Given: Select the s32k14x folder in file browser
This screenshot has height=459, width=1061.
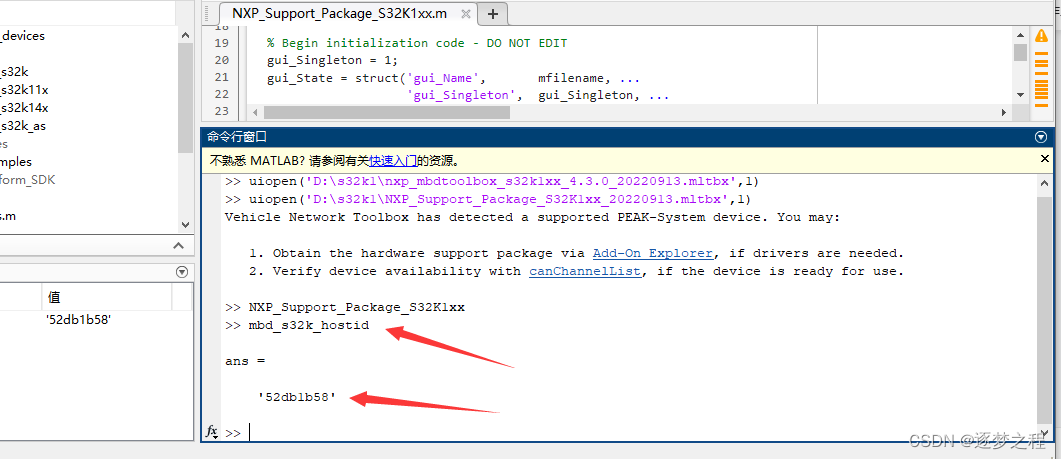Looking at the screenshot, I should tap(24, 107).
